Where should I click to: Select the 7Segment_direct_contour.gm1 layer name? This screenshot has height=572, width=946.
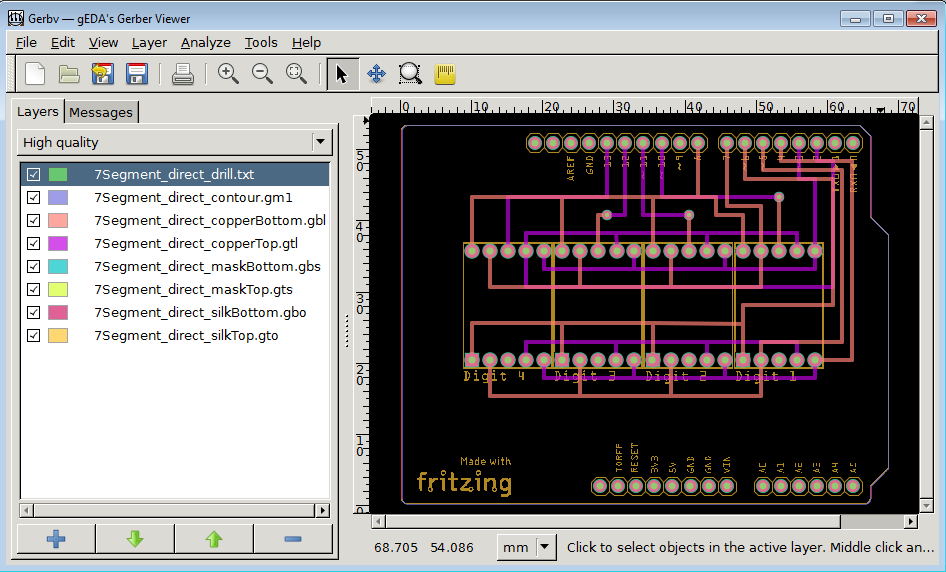[x=193, y=197]
